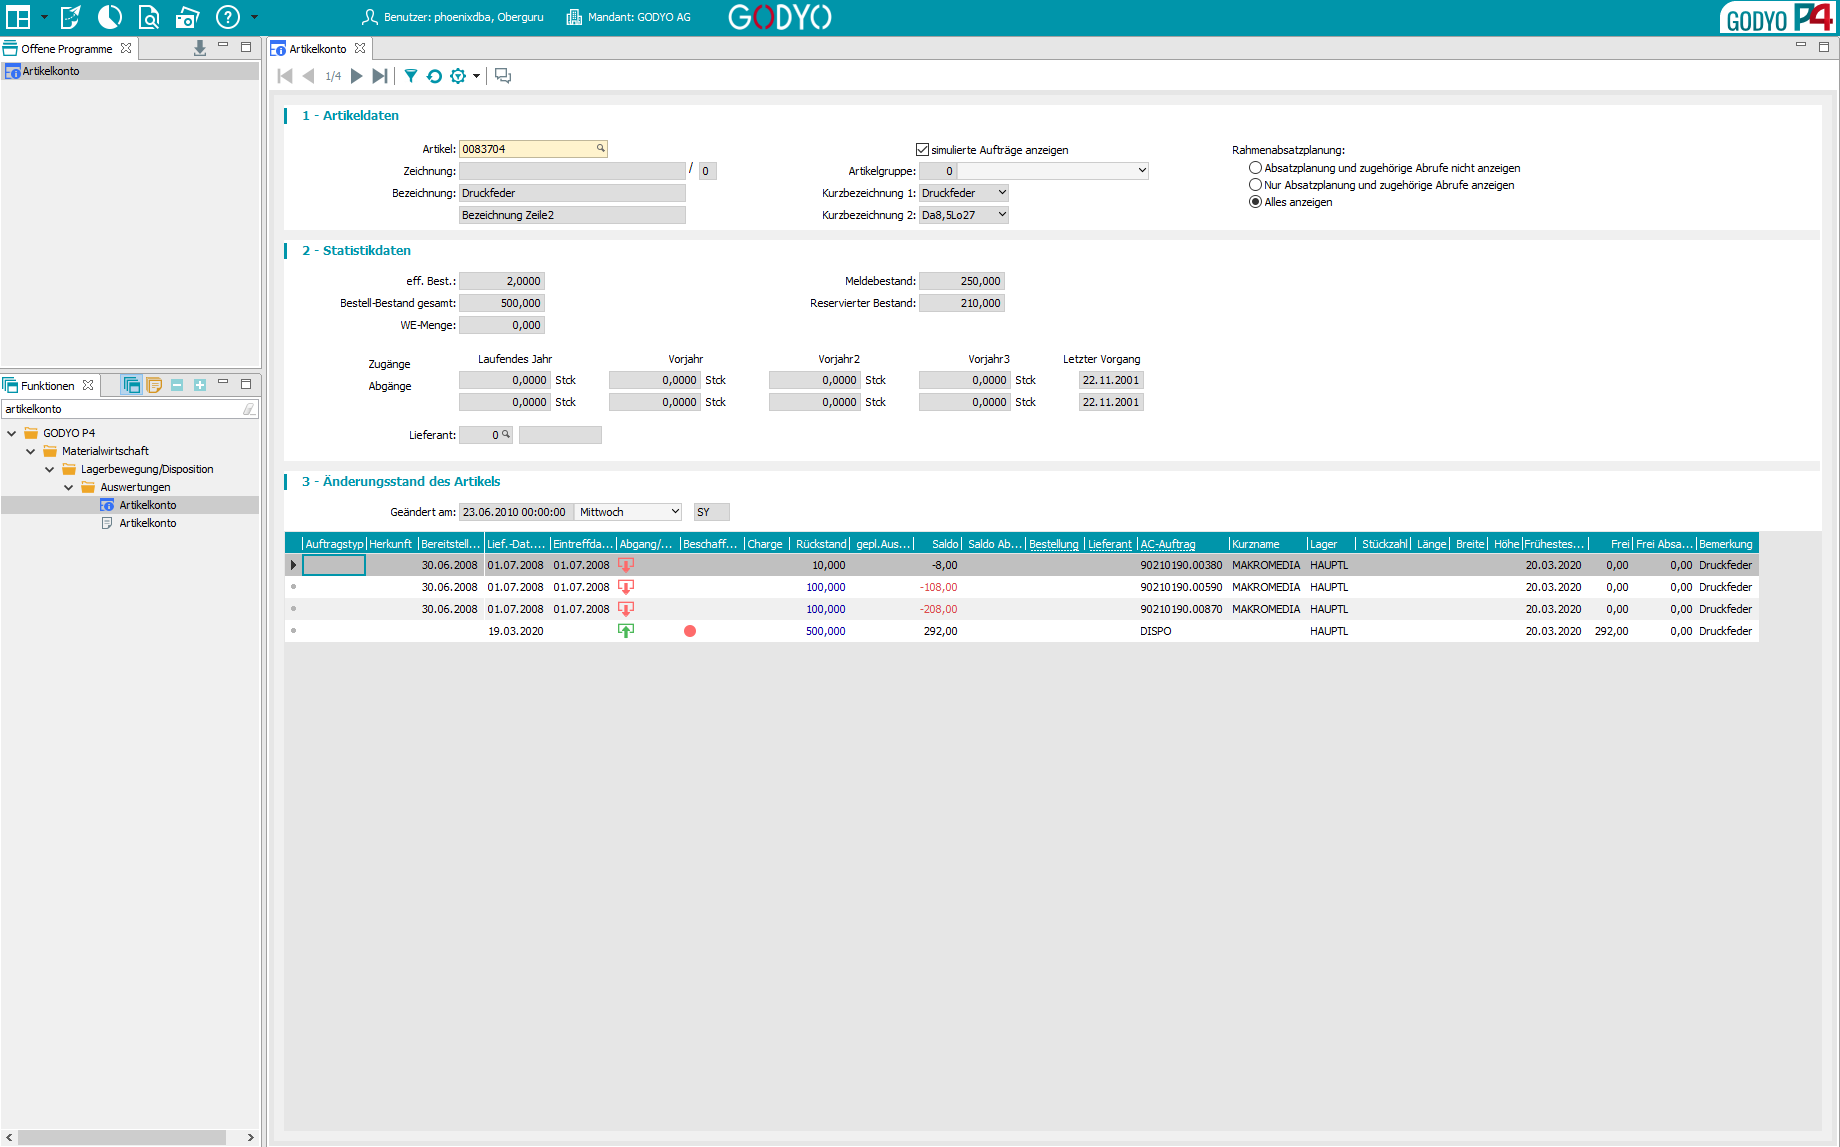Collapse the GODYO P4 tree node
Screen dimensions: 1840x1147
click(11, 433)
